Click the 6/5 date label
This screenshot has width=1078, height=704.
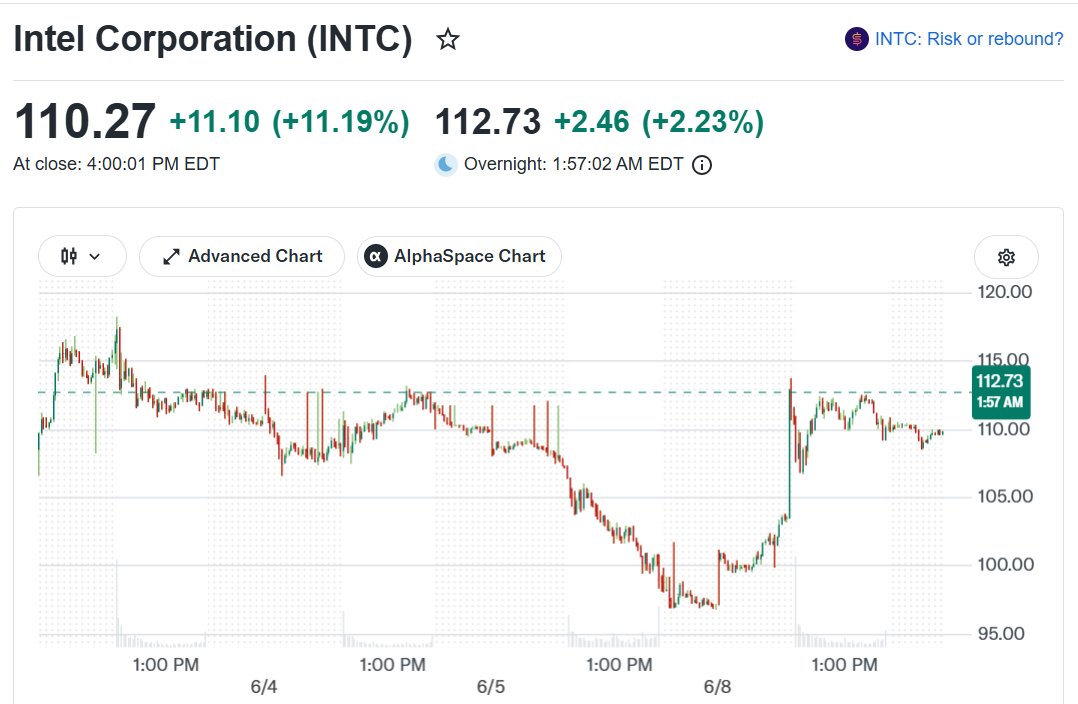pos(491,687)
